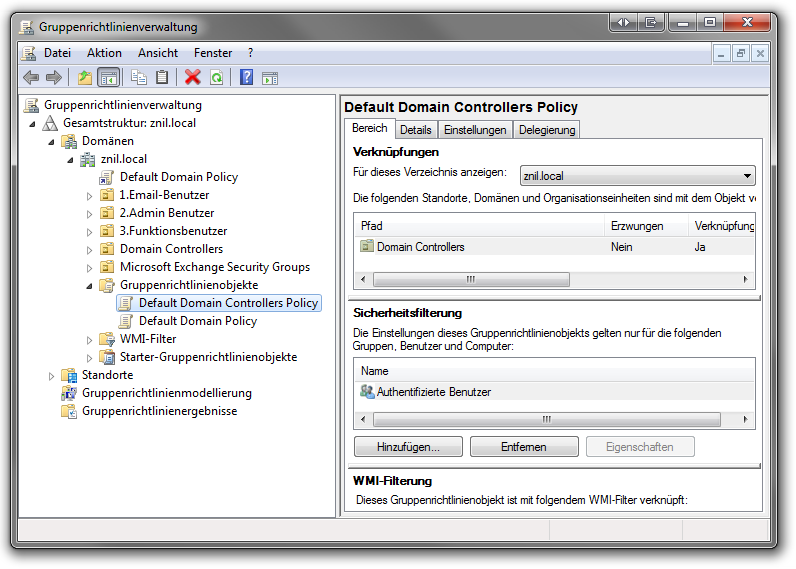The image size is (796, 569).
Task: Click the copy toolbar icon
Action: [x=139, y=78]
